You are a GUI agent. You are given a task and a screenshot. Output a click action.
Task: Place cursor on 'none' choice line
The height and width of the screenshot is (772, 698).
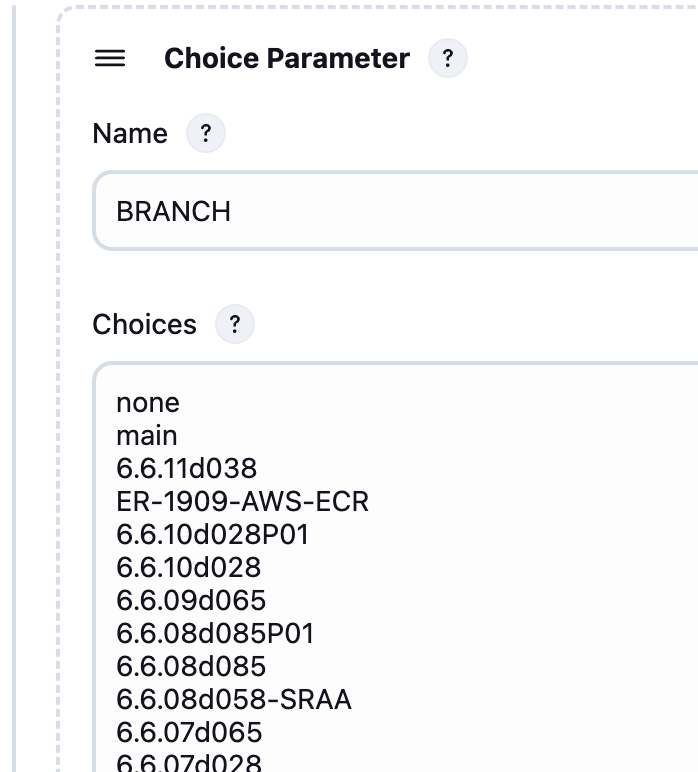(x=148, y=403)
